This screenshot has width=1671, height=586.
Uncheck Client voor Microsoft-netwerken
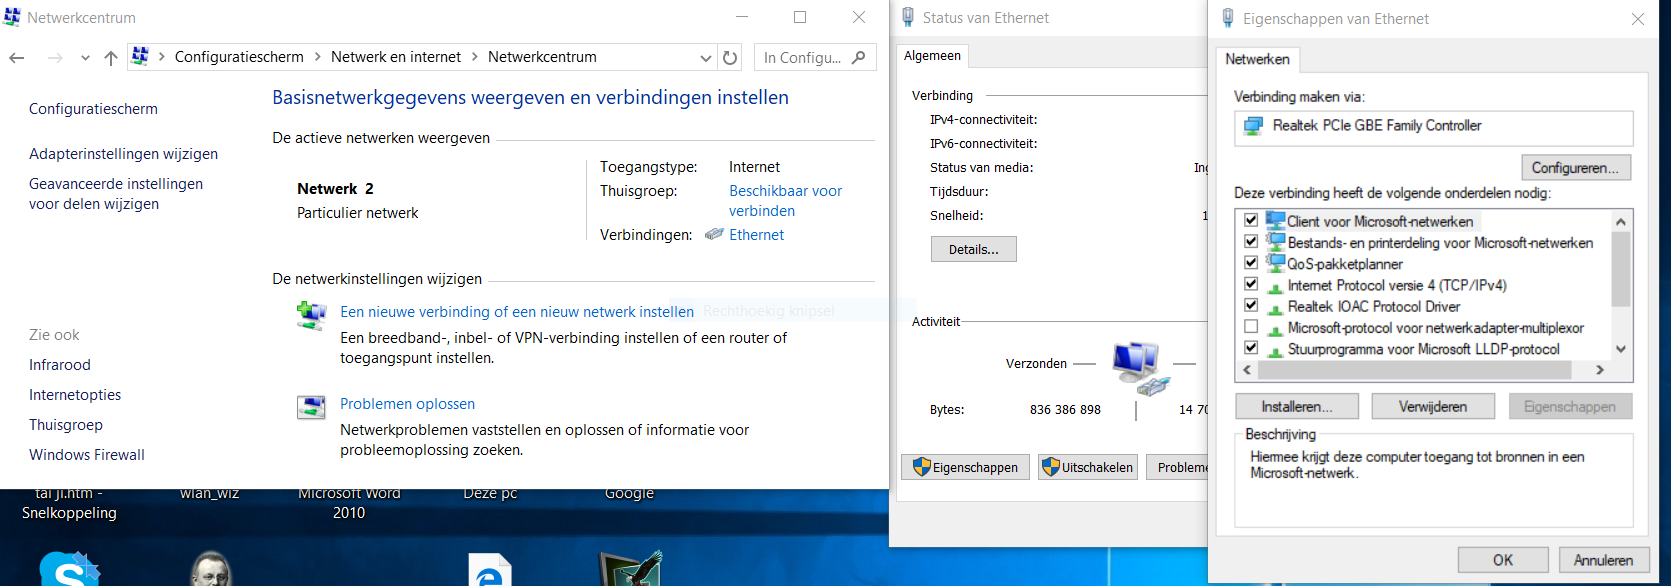tap(1251, 219)
